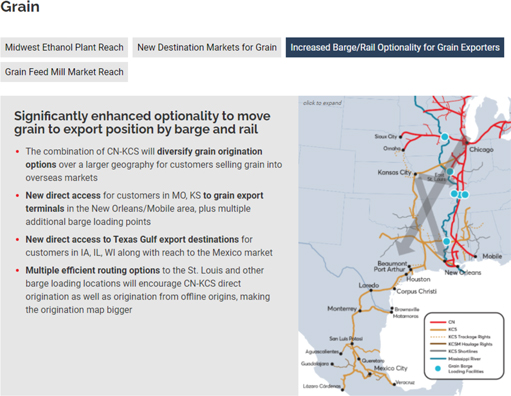511x396 pixels.
Task: Click the red CN line swatch in legend
Action: point(438,322)
